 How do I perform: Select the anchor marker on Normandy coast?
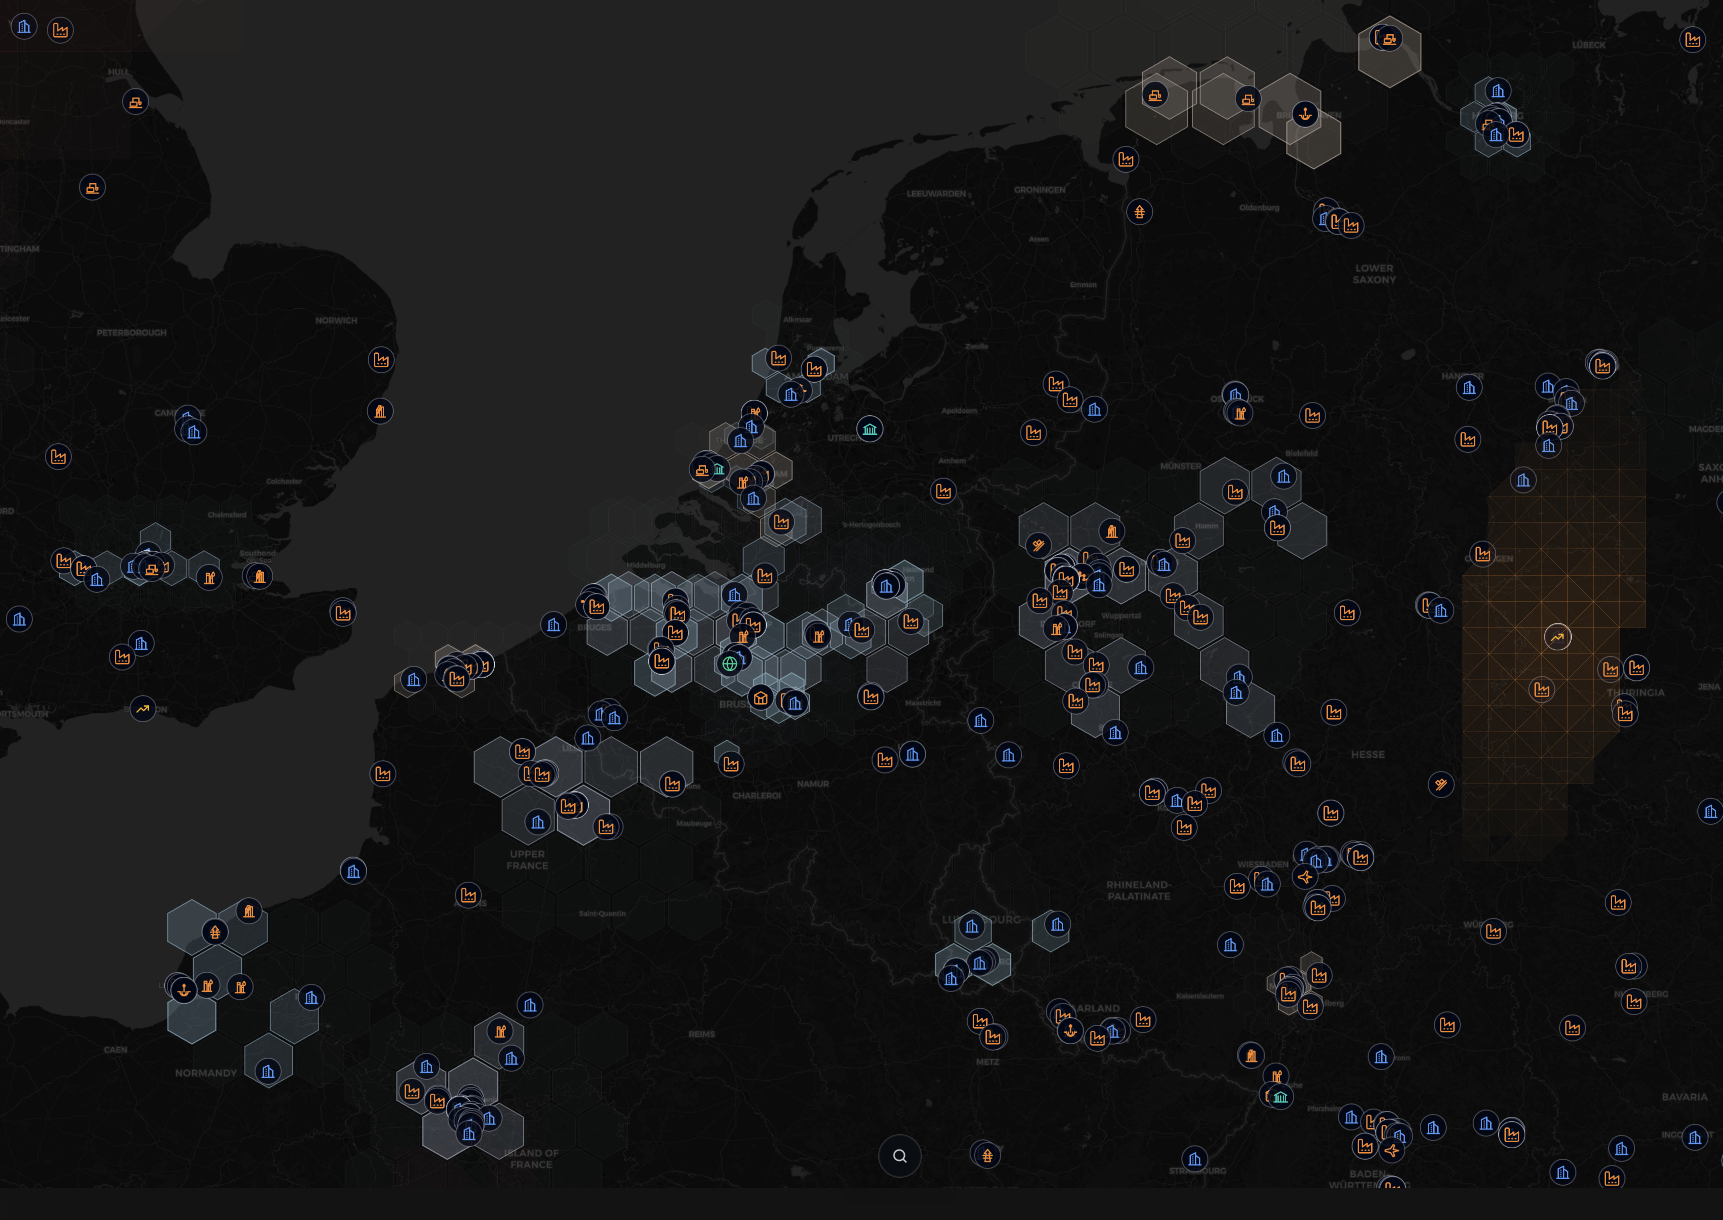(183, 990)
